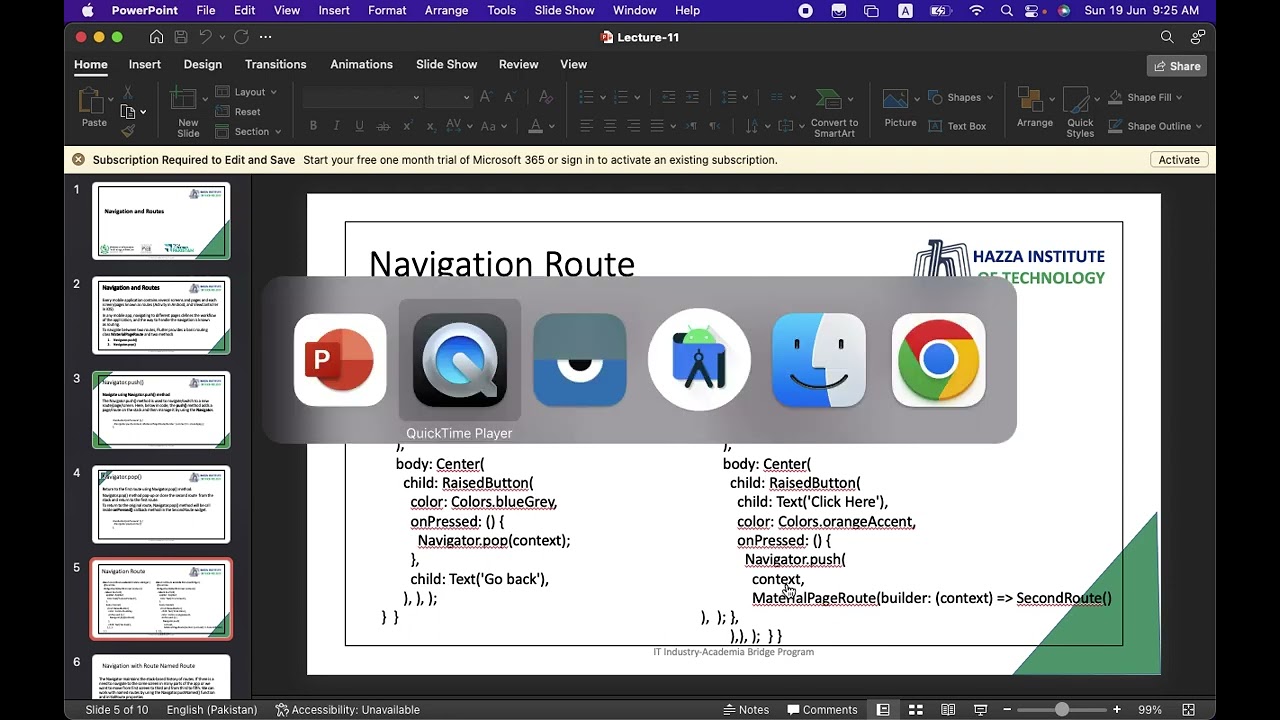1280x720 pixels.
Task: Click the zoom in plus button
Action: pyautogui.click(x=1118, y=710)
